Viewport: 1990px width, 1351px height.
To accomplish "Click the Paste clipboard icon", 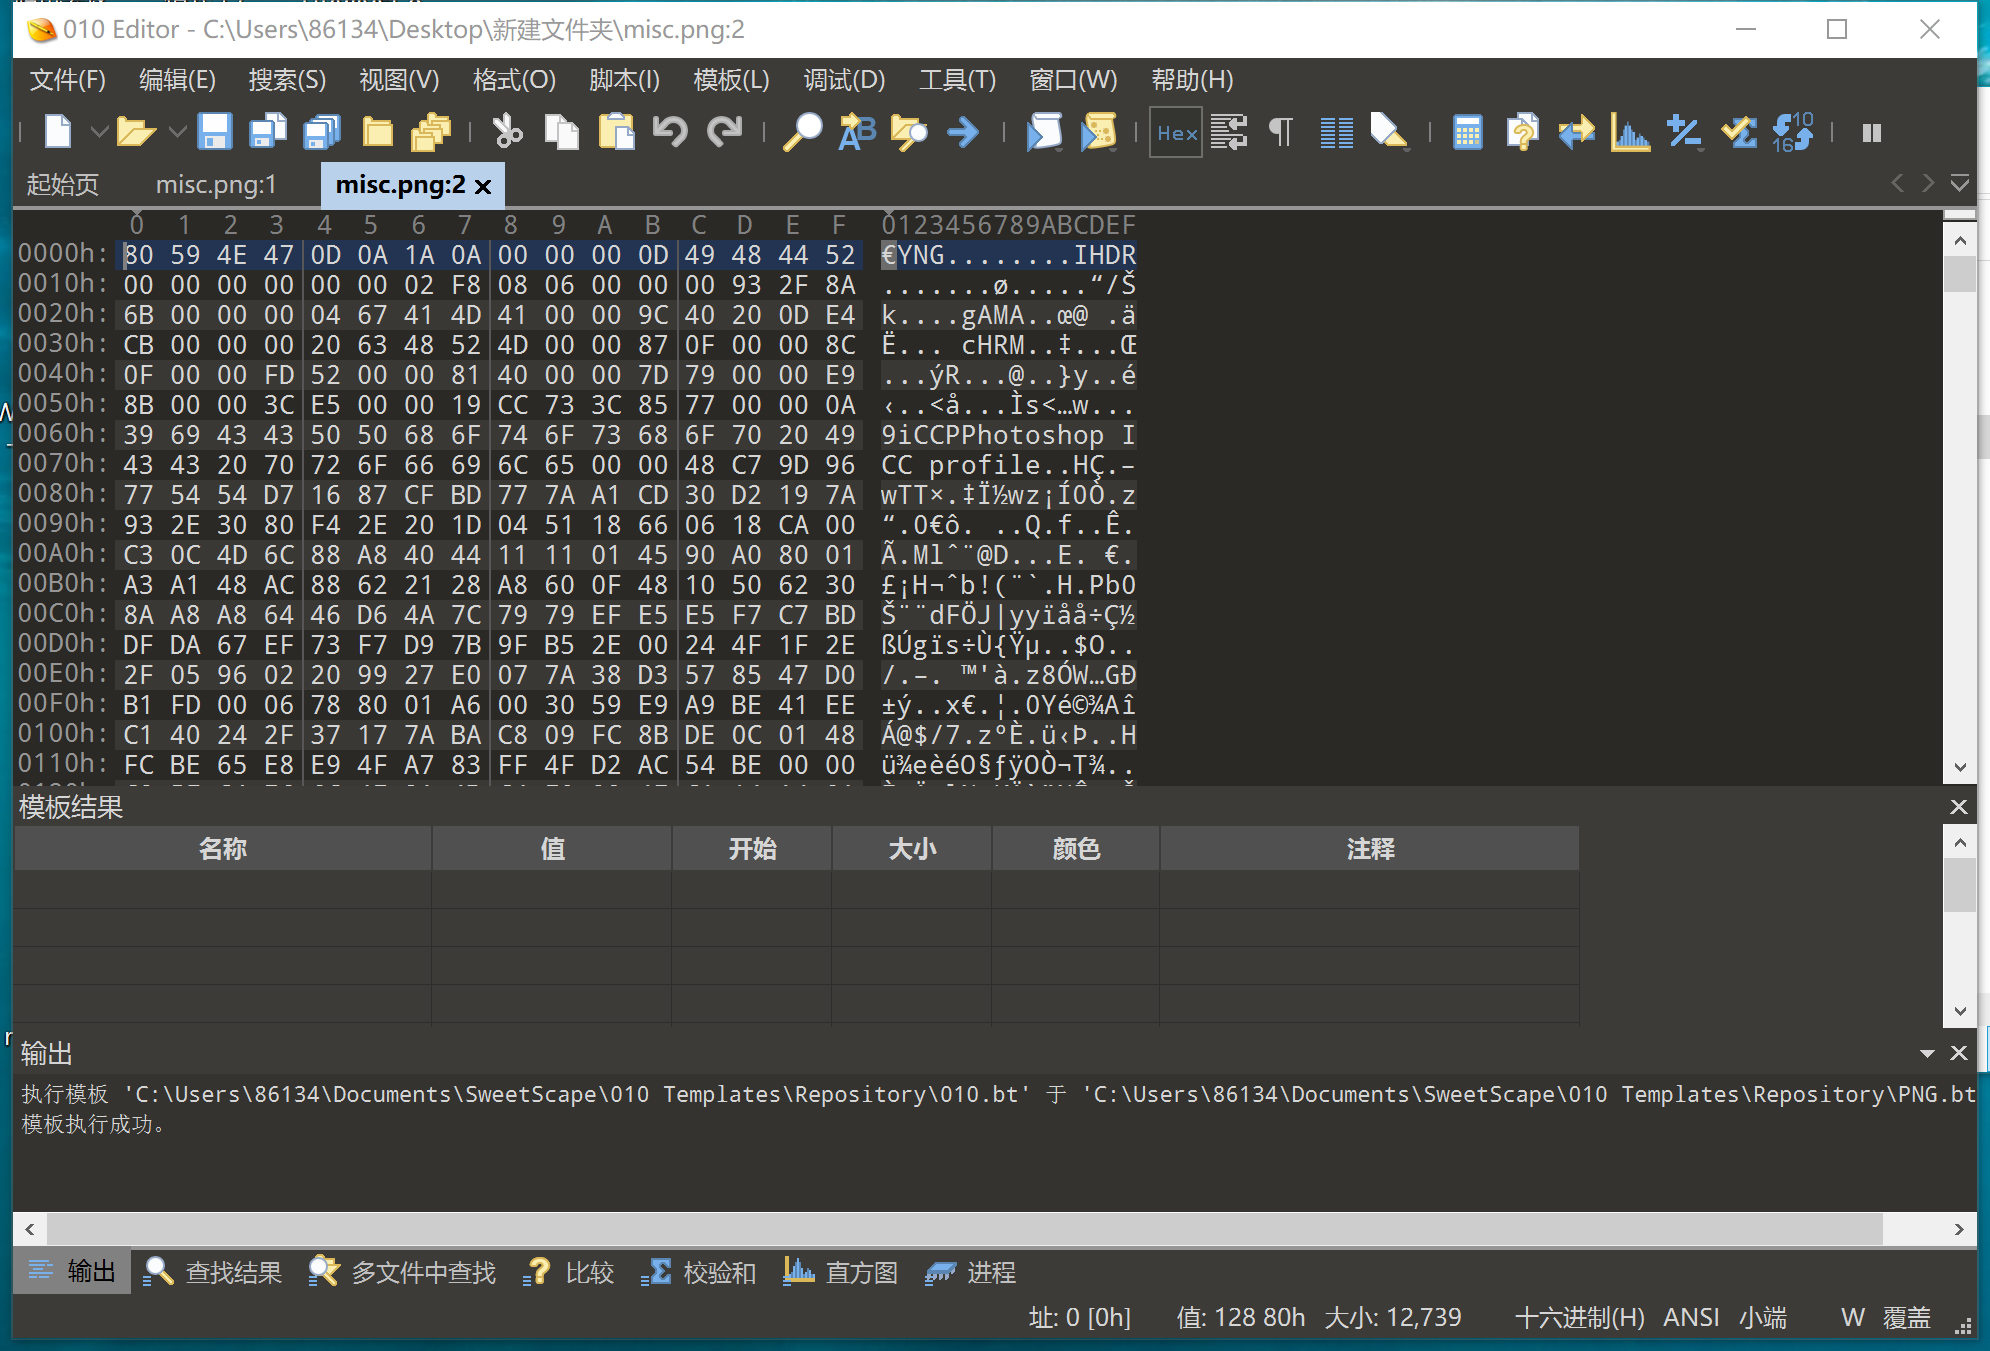I will coord(616,132).
